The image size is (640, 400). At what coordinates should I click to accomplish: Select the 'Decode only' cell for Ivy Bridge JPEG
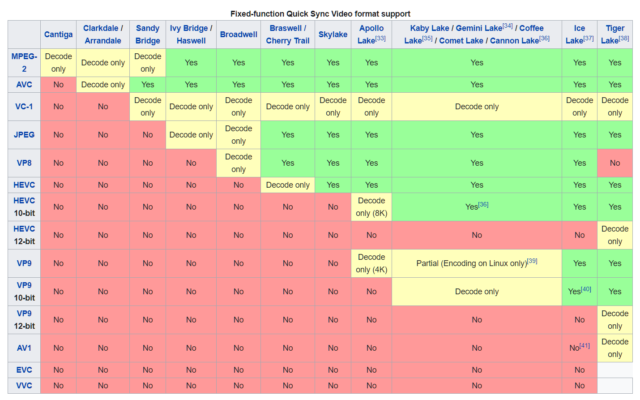[191, 135]
